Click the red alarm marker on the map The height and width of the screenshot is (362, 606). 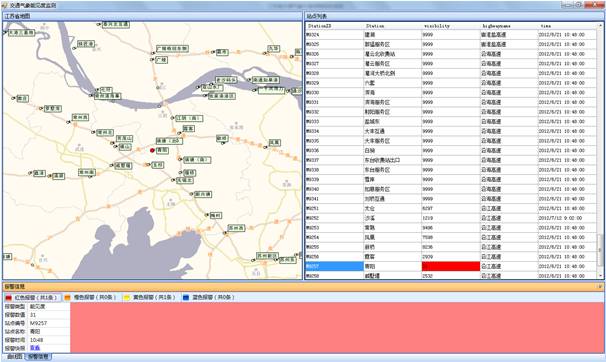click(152, 150)
